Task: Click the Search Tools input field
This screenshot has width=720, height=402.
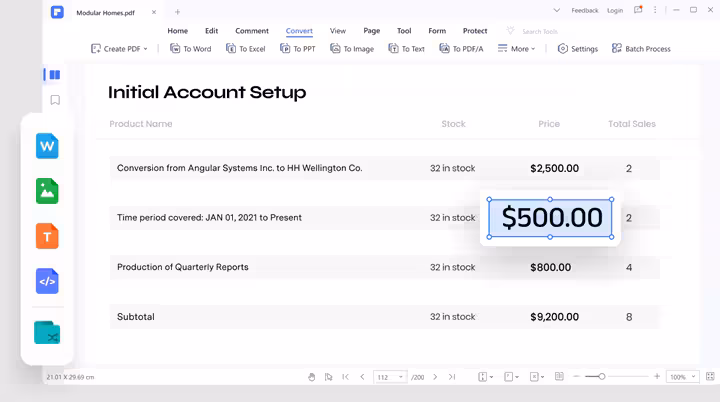Action: 540,31
